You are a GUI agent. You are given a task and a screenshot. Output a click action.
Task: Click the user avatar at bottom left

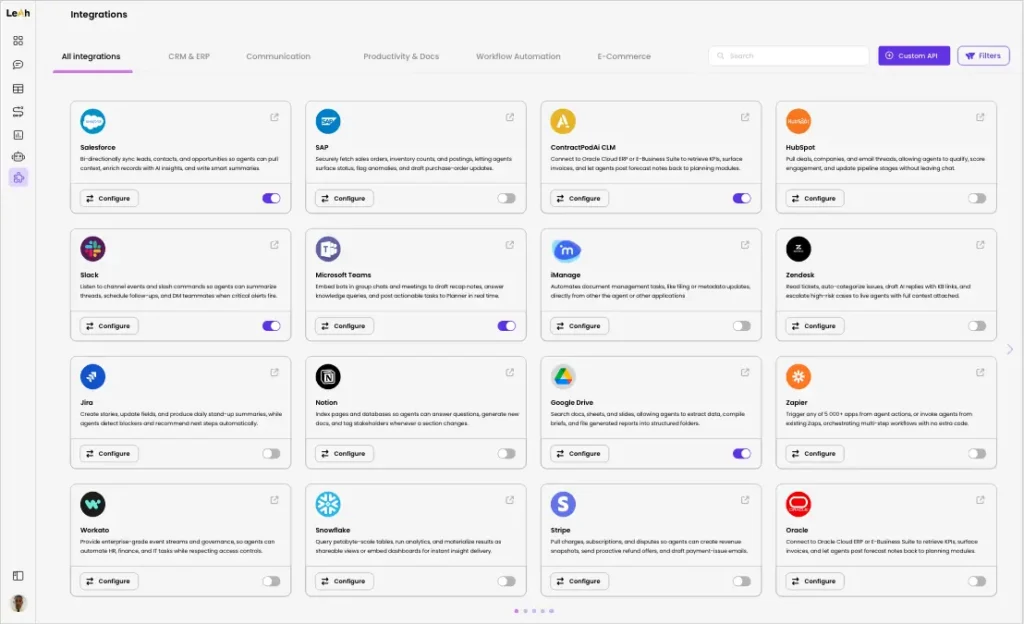tap(18, 603)
